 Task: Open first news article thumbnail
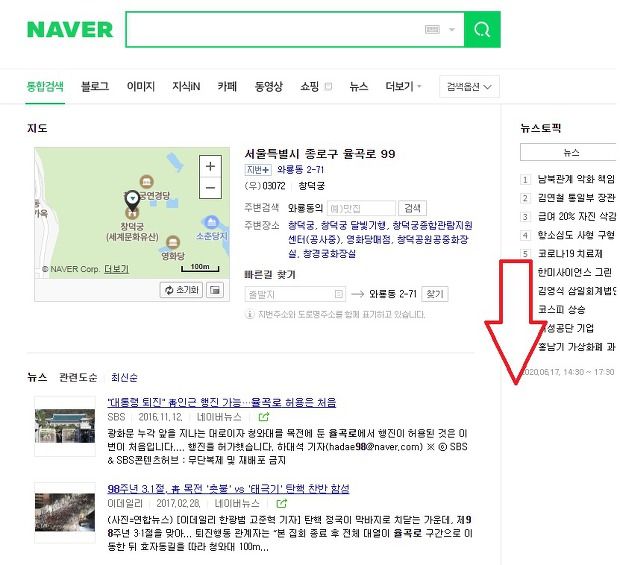(65, 426)
